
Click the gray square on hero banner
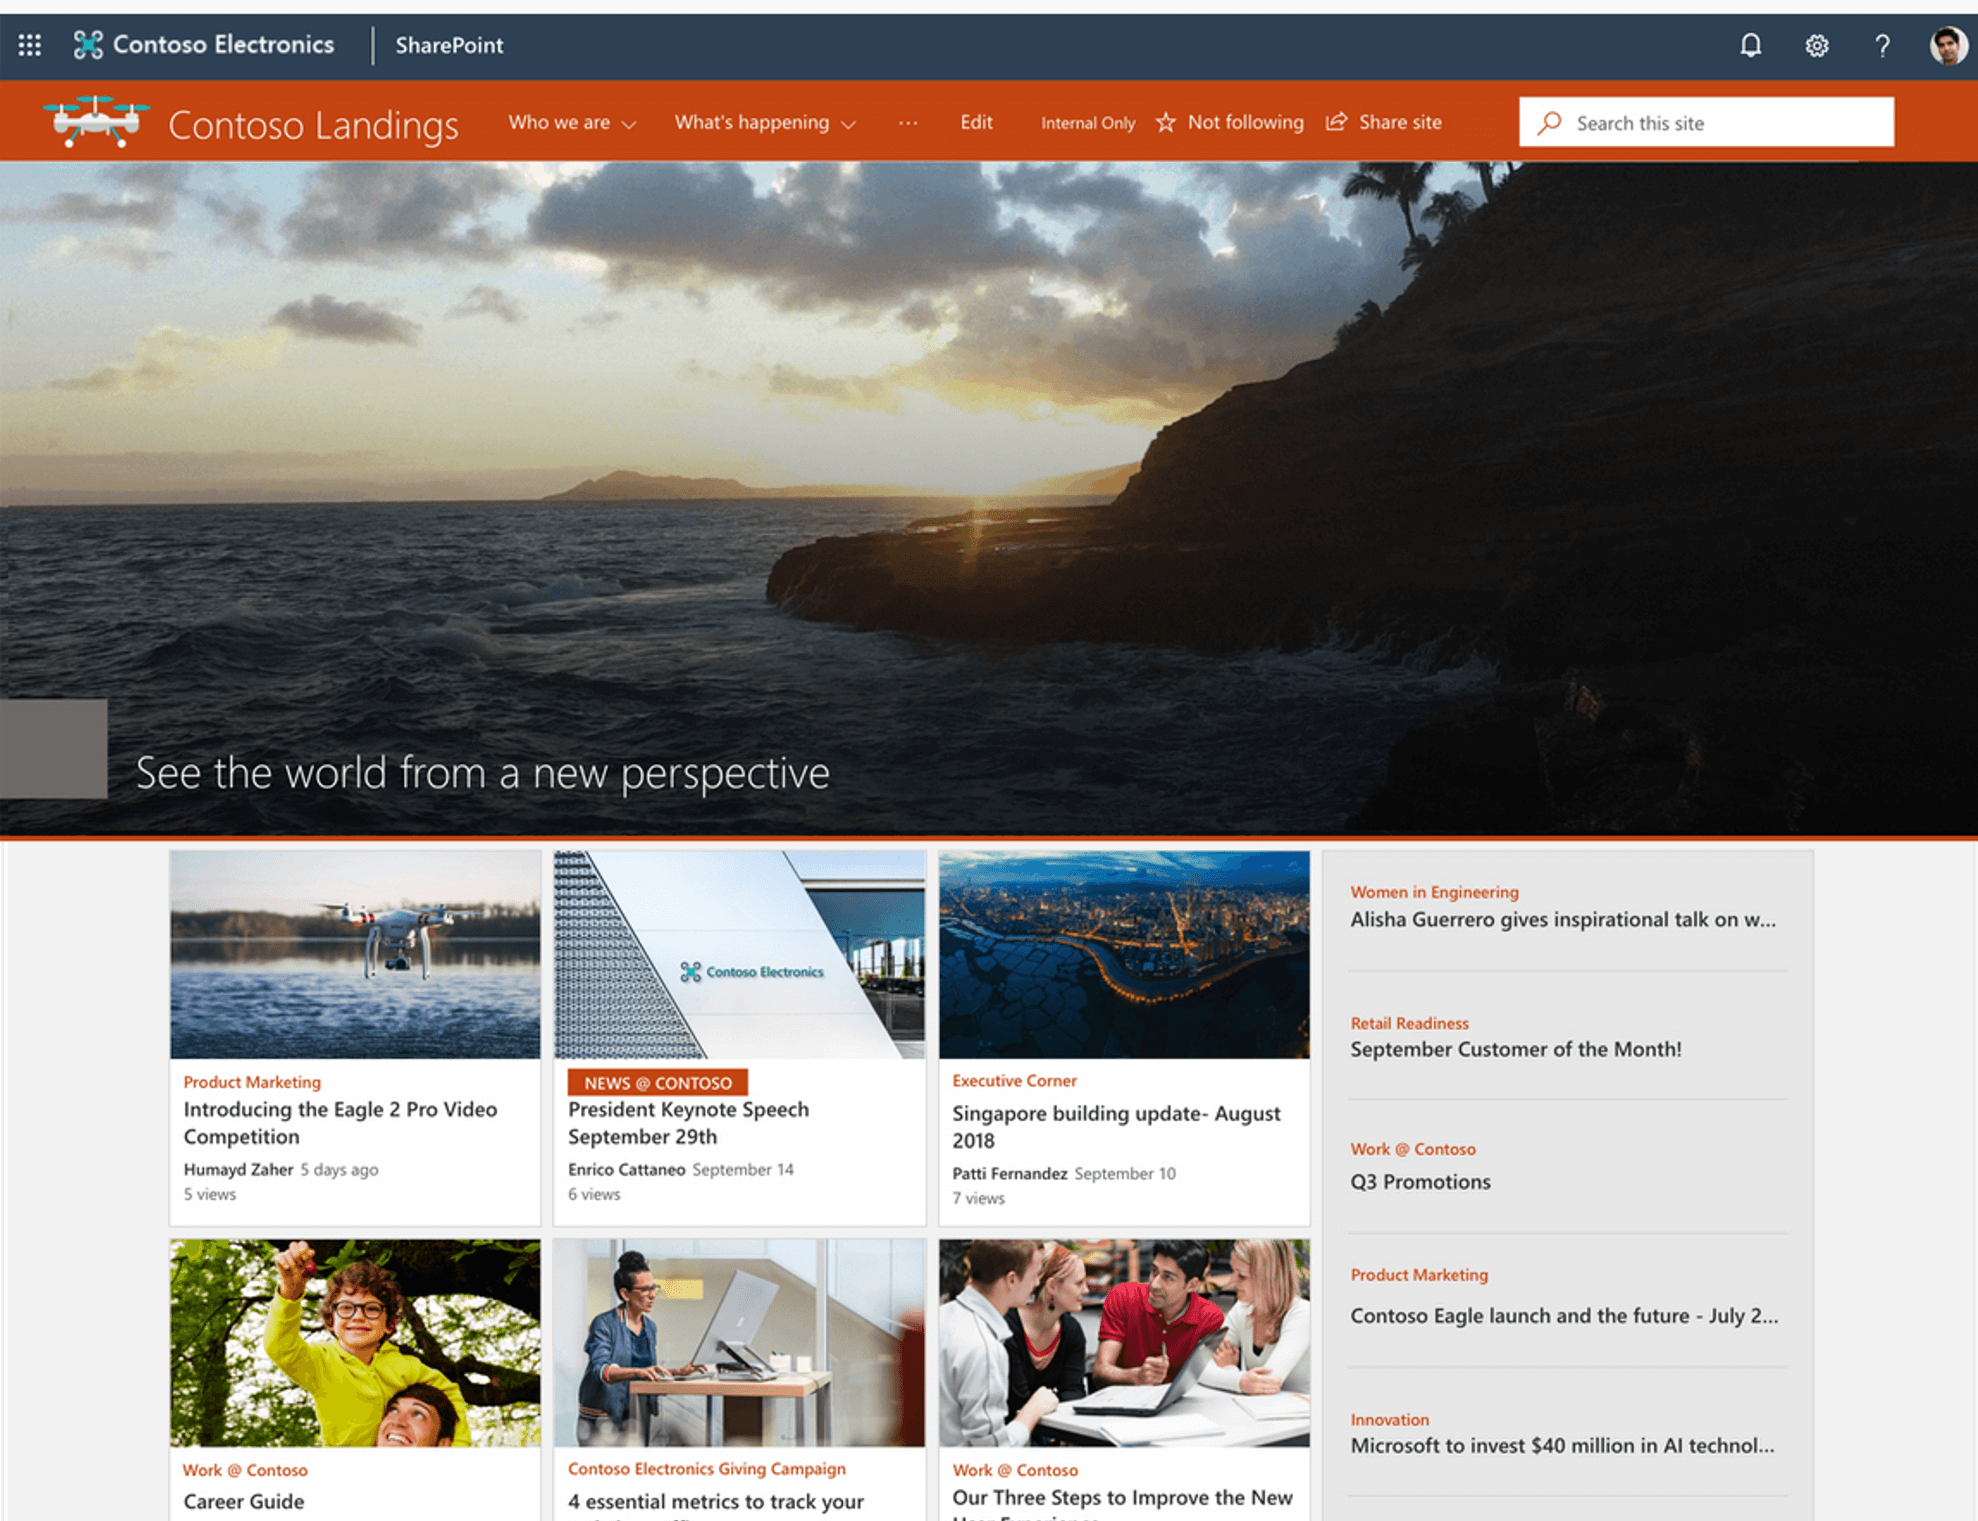[x=54, y=748]
